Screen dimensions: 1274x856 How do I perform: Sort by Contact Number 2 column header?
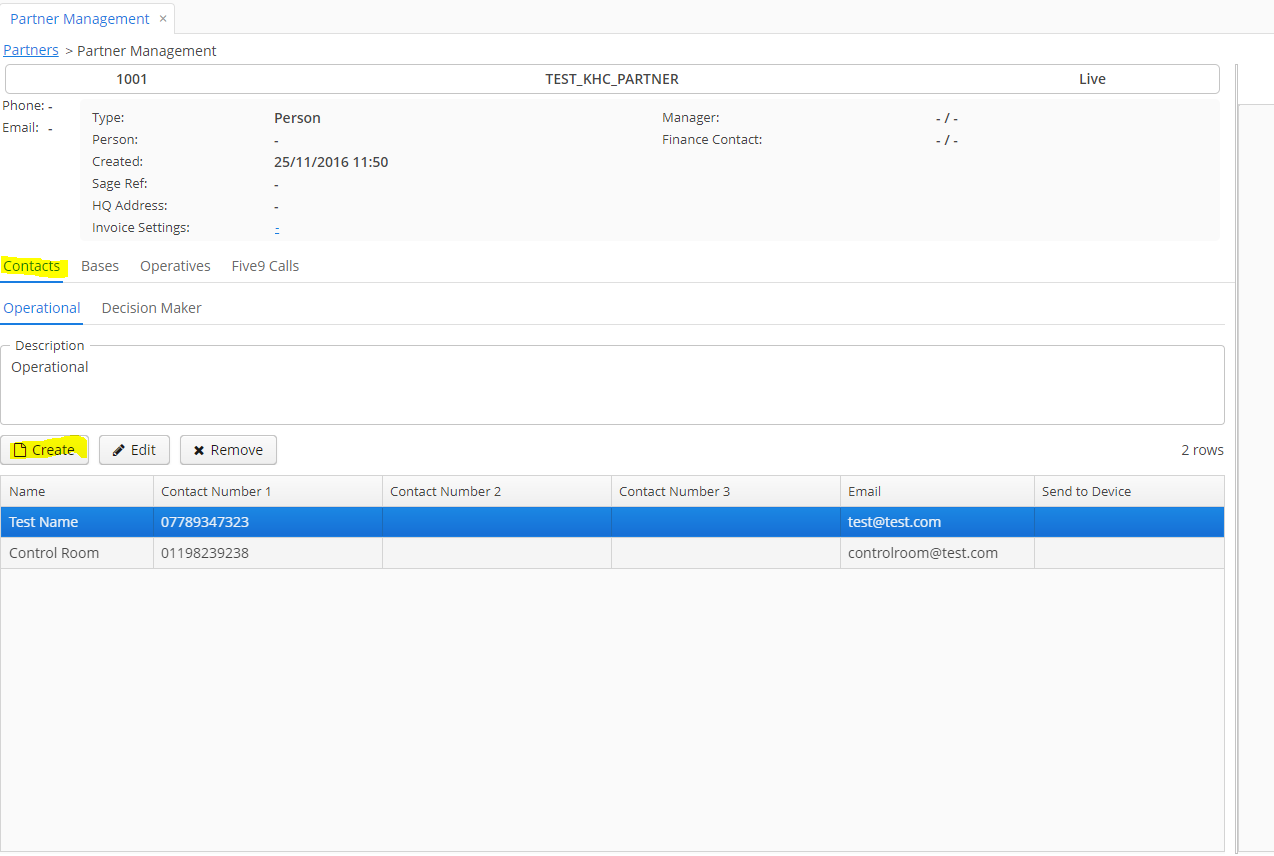pyautogui.click(x=497, y=491)
